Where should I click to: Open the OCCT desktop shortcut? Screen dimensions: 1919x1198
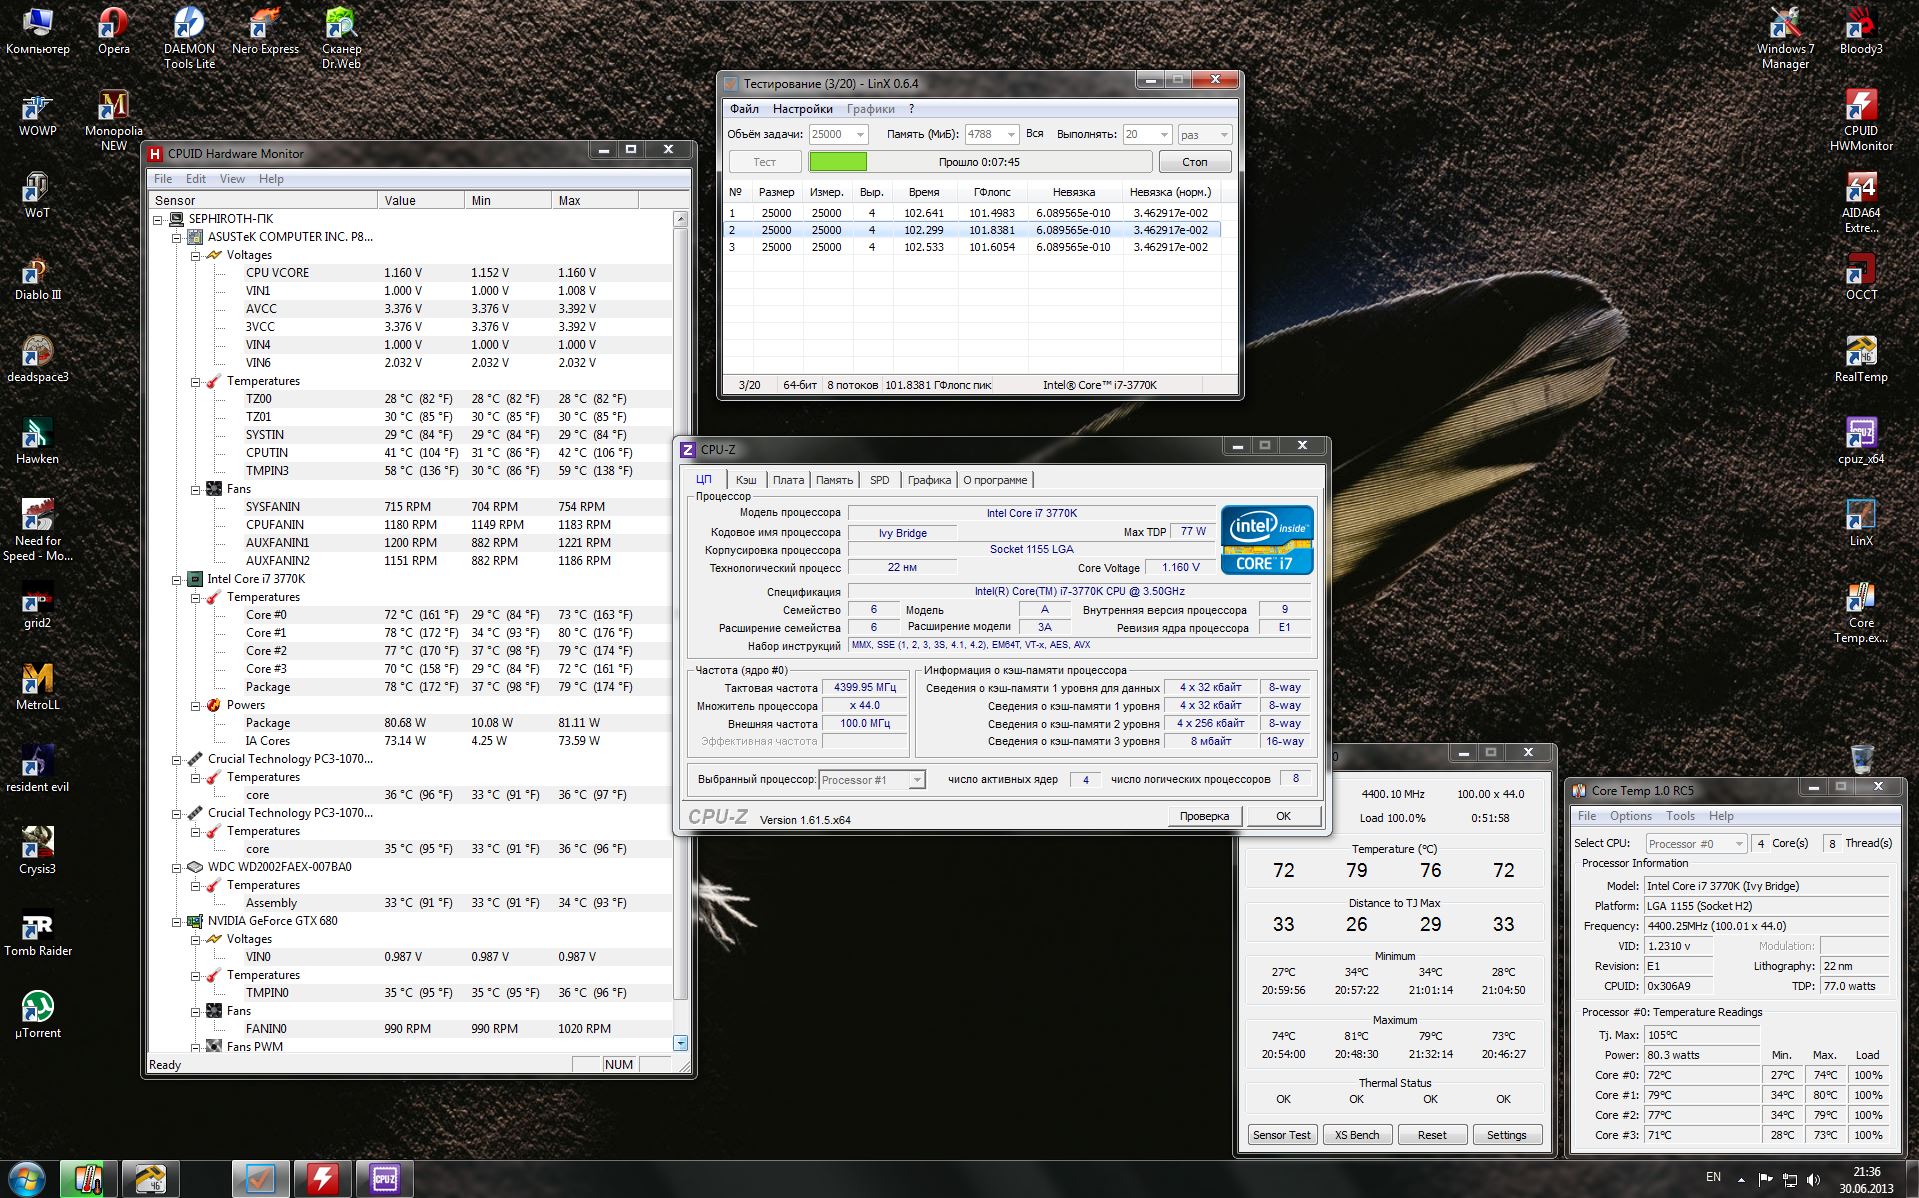click(x=1861, y=277)
